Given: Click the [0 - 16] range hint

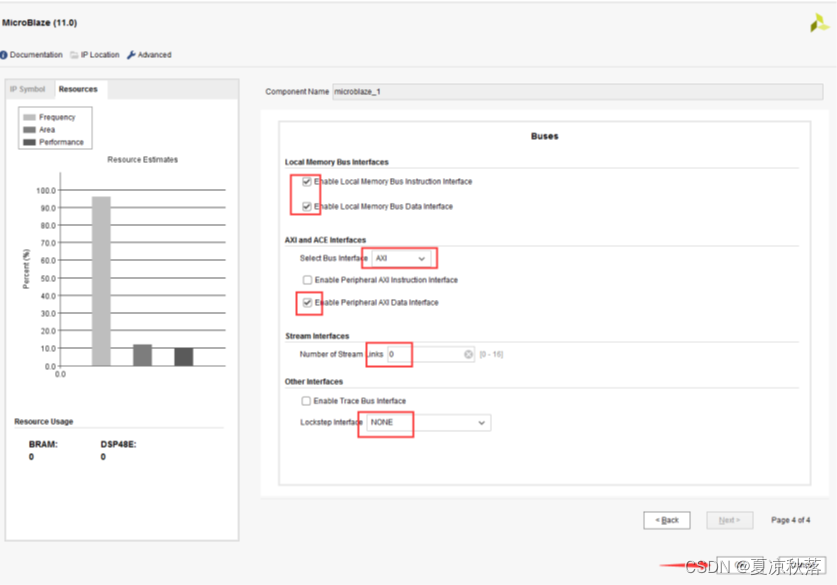Looking at the screenshot, I should pyautogui.click(x=491, y=354).
